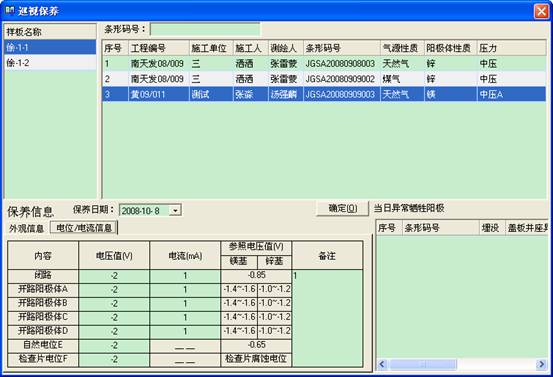Image resolution: width=553 pixels, height=377 pixels.
Task: Click 埋设 header in abnormal anode list
Action: 492,228
